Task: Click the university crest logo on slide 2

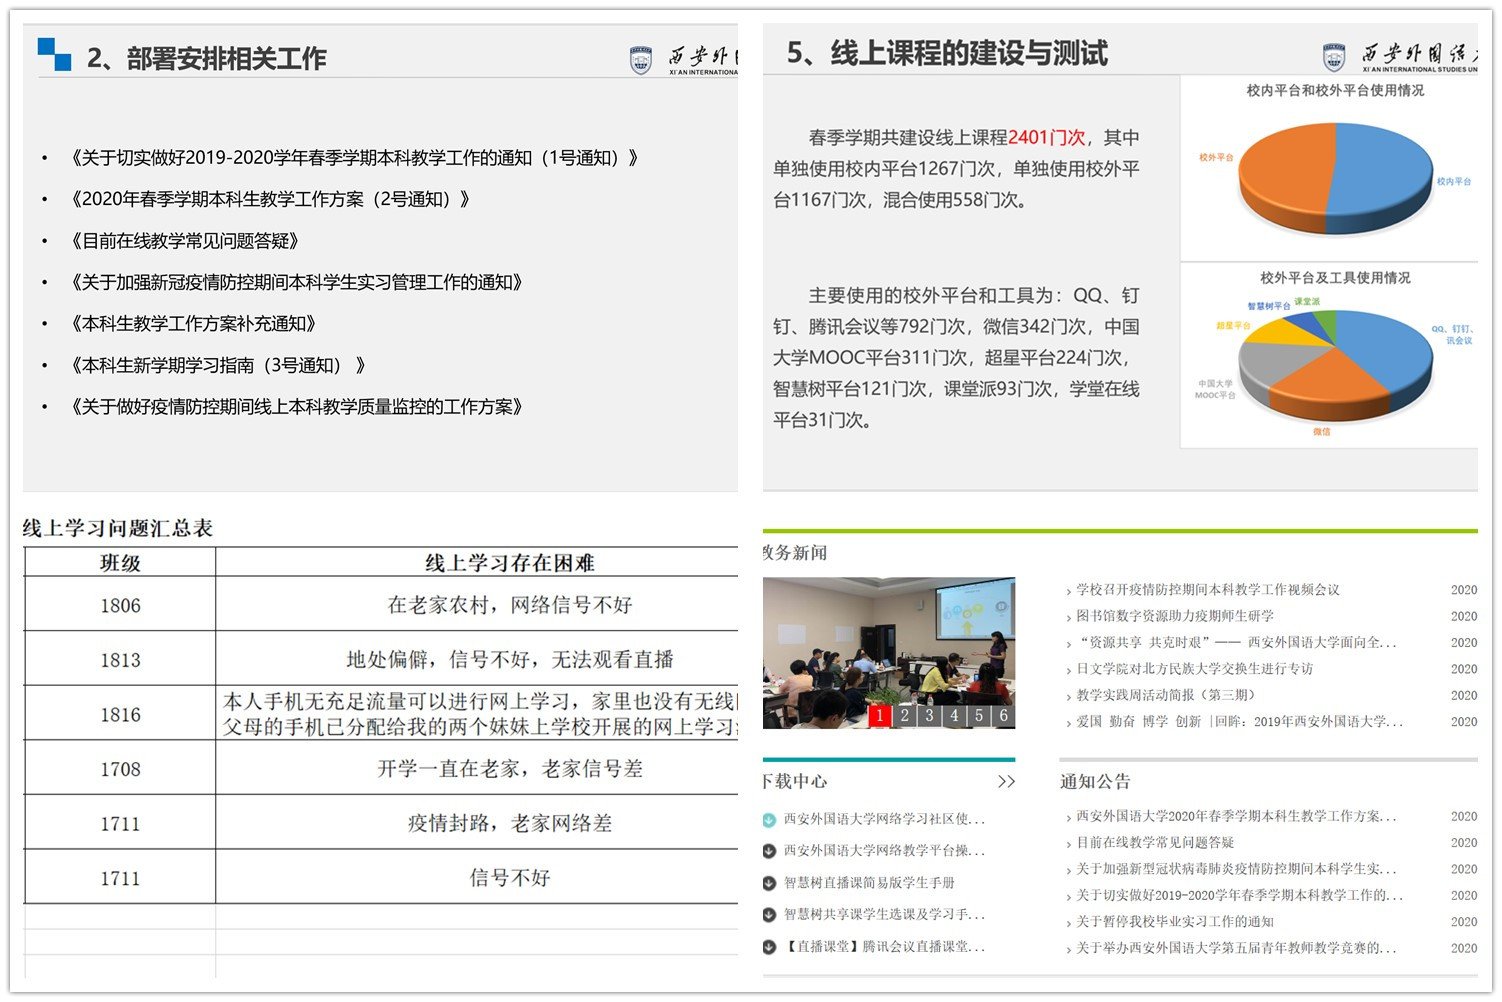Action: point(641,60)
